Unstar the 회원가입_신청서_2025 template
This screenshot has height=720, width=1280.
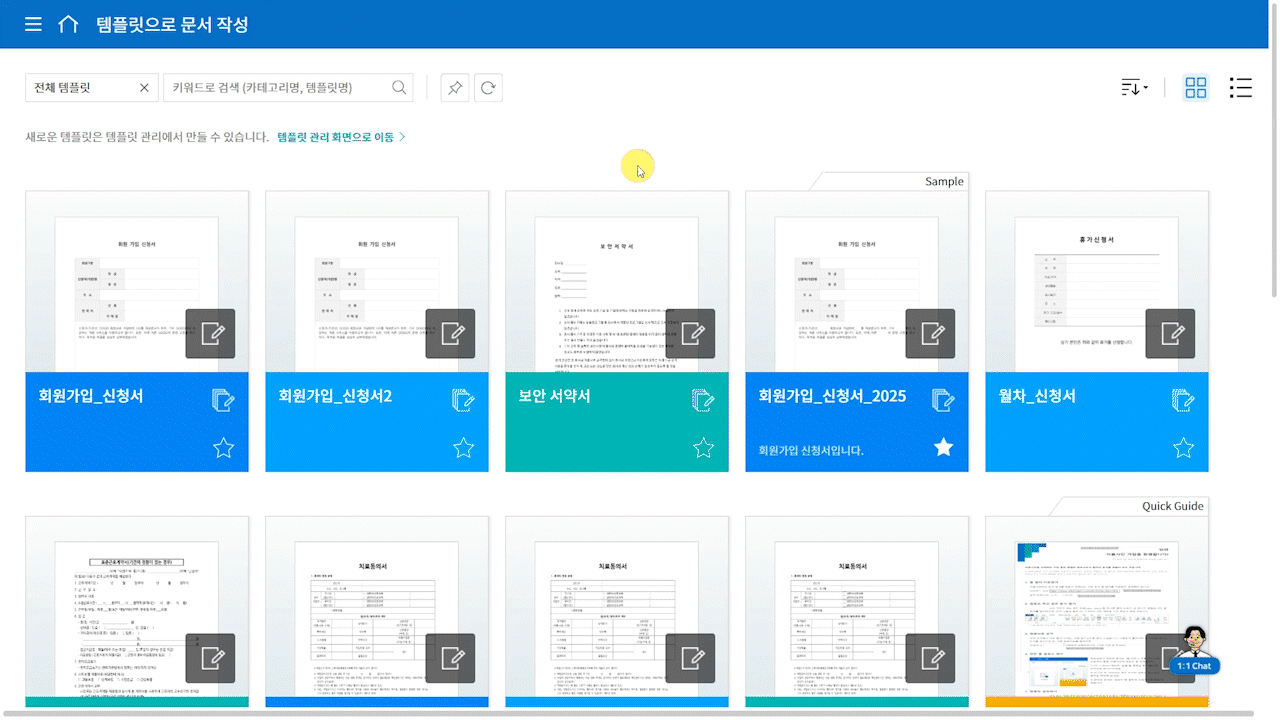[x=944, y=448]
